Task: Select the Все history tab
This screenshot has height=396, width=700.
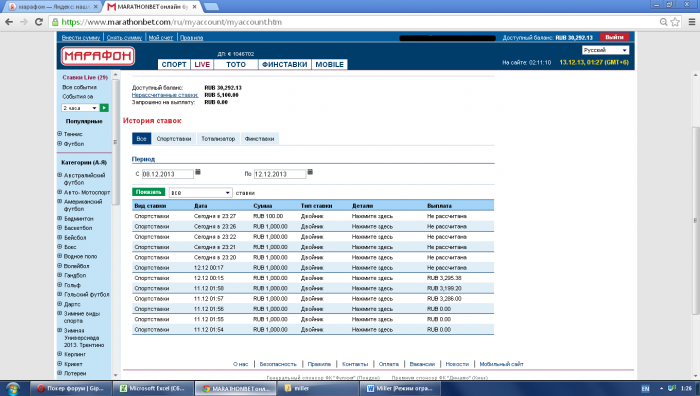Action: (x=141, y=138)
